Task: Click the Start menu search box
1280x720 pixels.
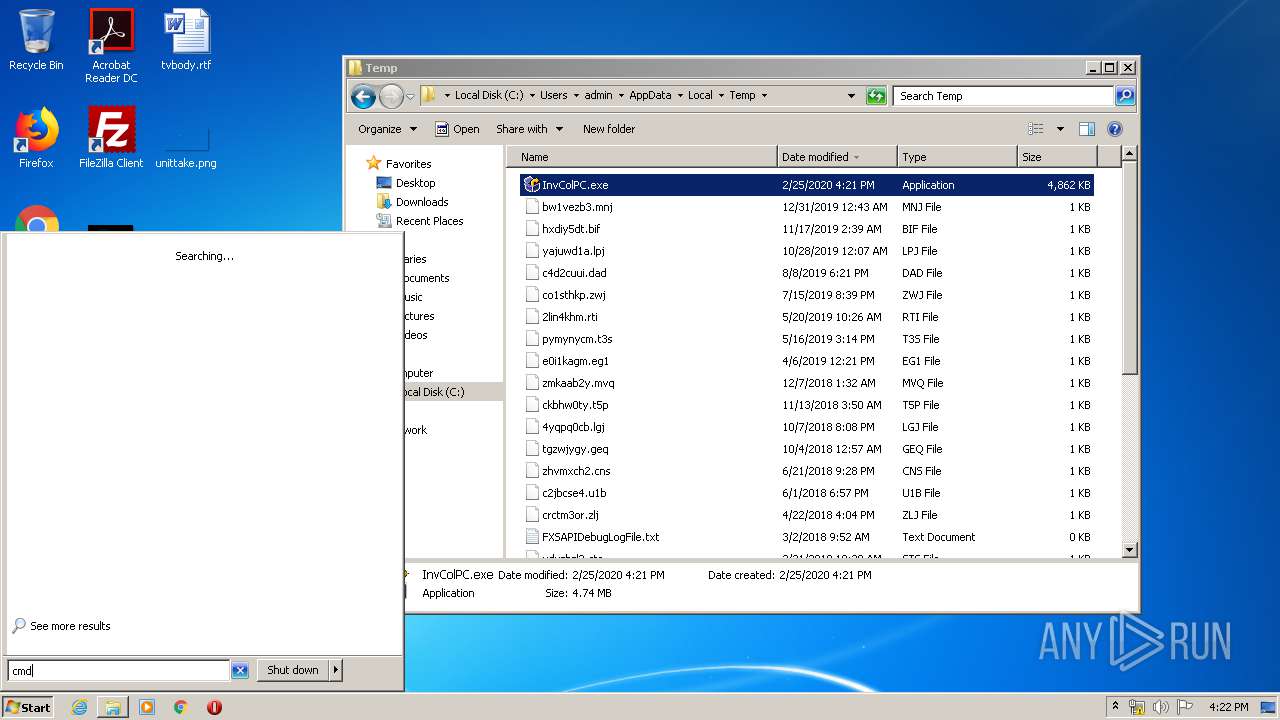Action: tap(118, 671)
